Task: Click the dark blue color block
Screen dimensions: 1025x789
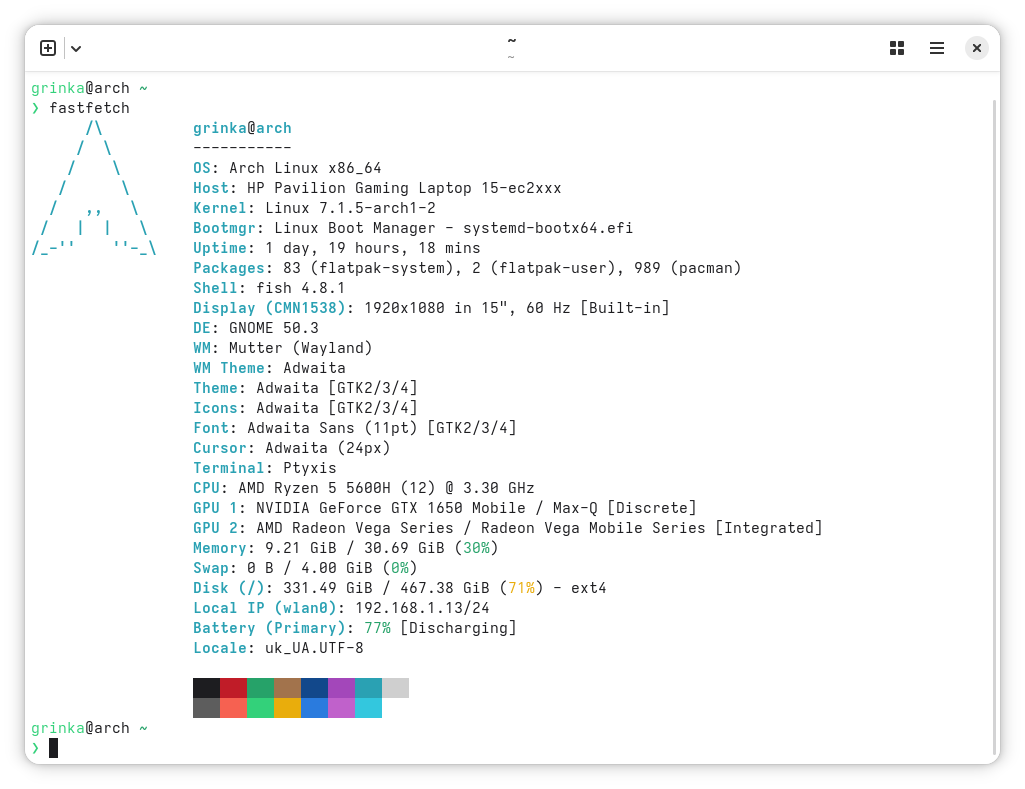Action: point(314,688)
